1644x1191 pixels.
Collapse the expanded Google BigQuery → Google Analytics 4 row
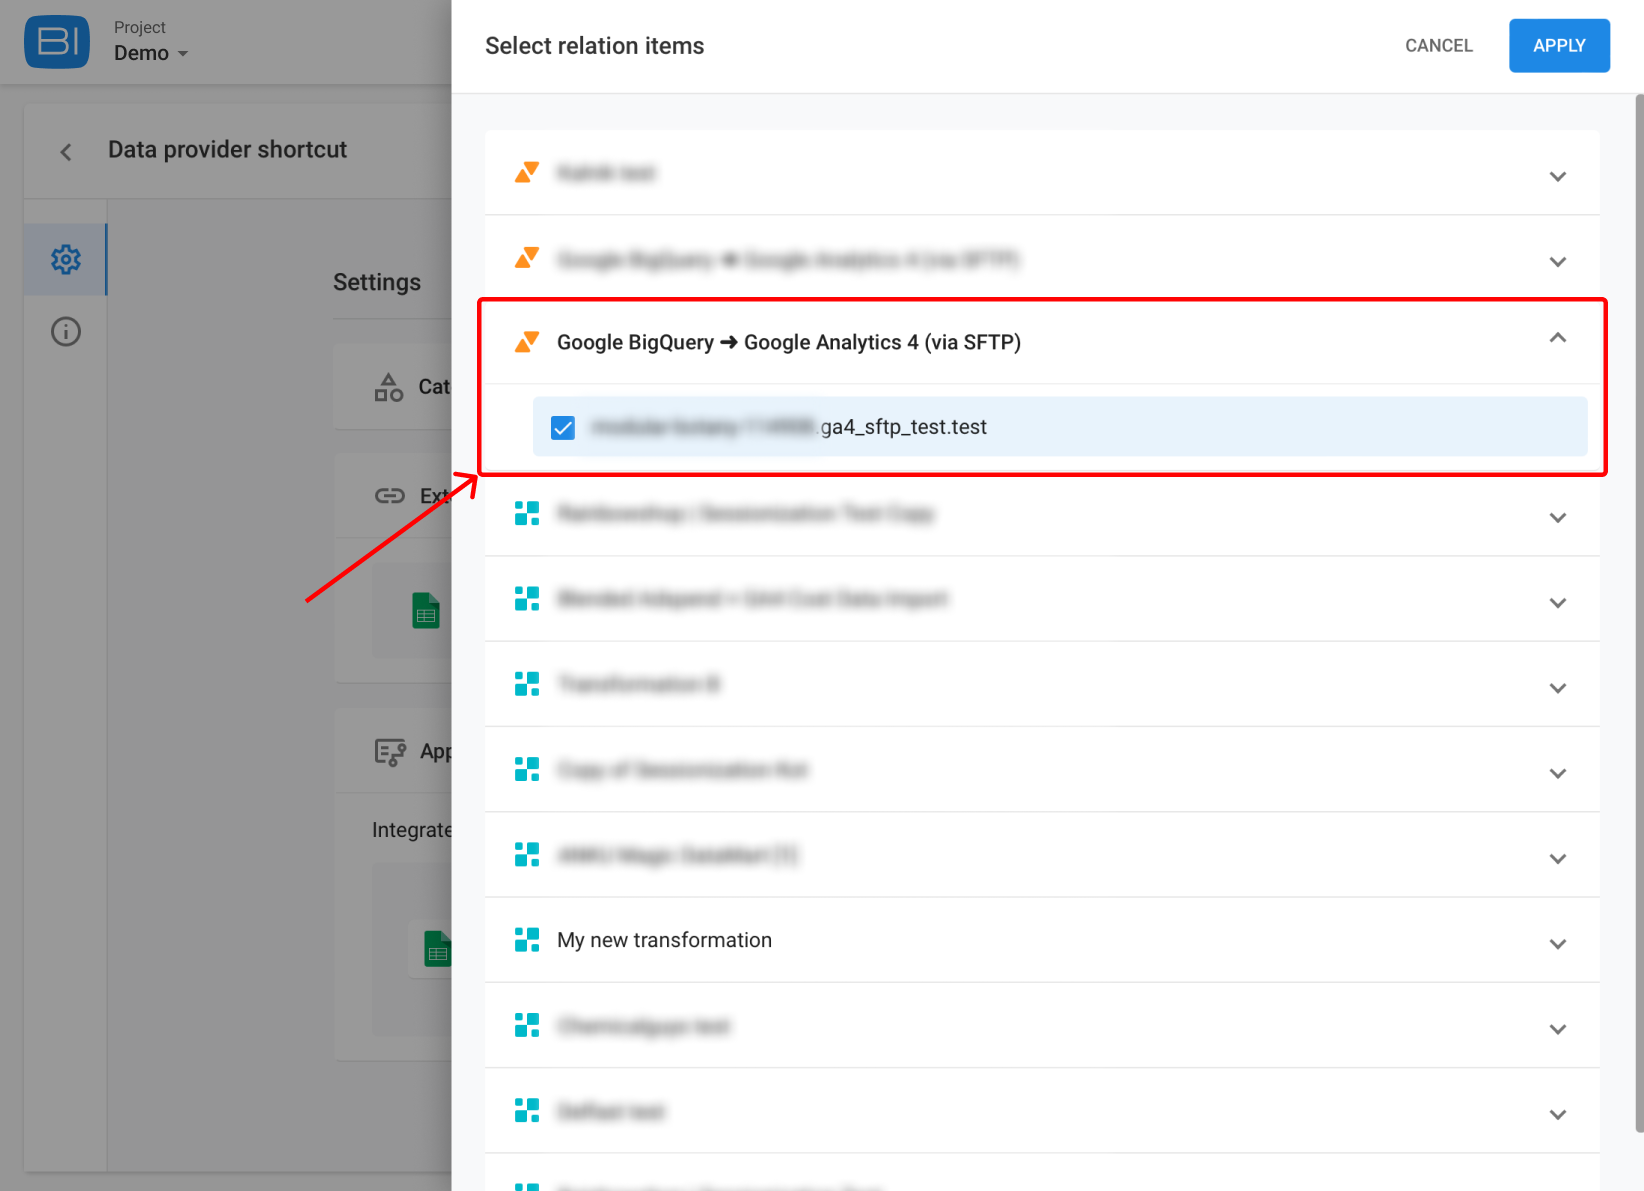[x=1557, y=338]
